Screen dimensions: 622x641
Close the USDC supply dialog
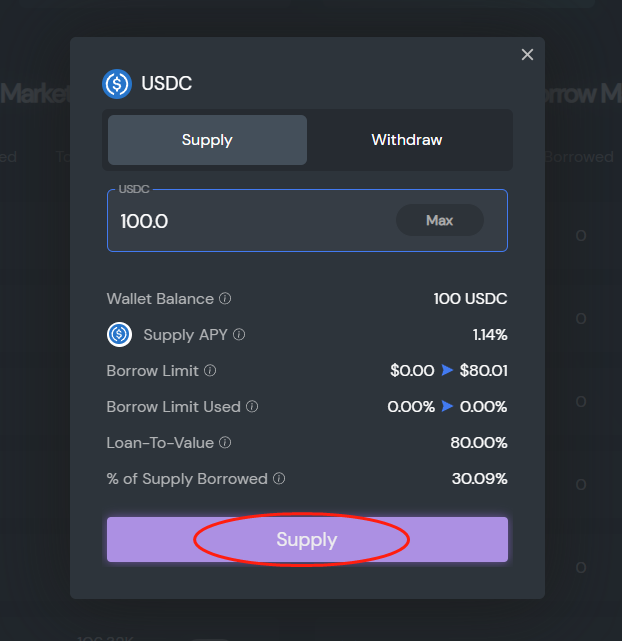[x=527, y=55]
